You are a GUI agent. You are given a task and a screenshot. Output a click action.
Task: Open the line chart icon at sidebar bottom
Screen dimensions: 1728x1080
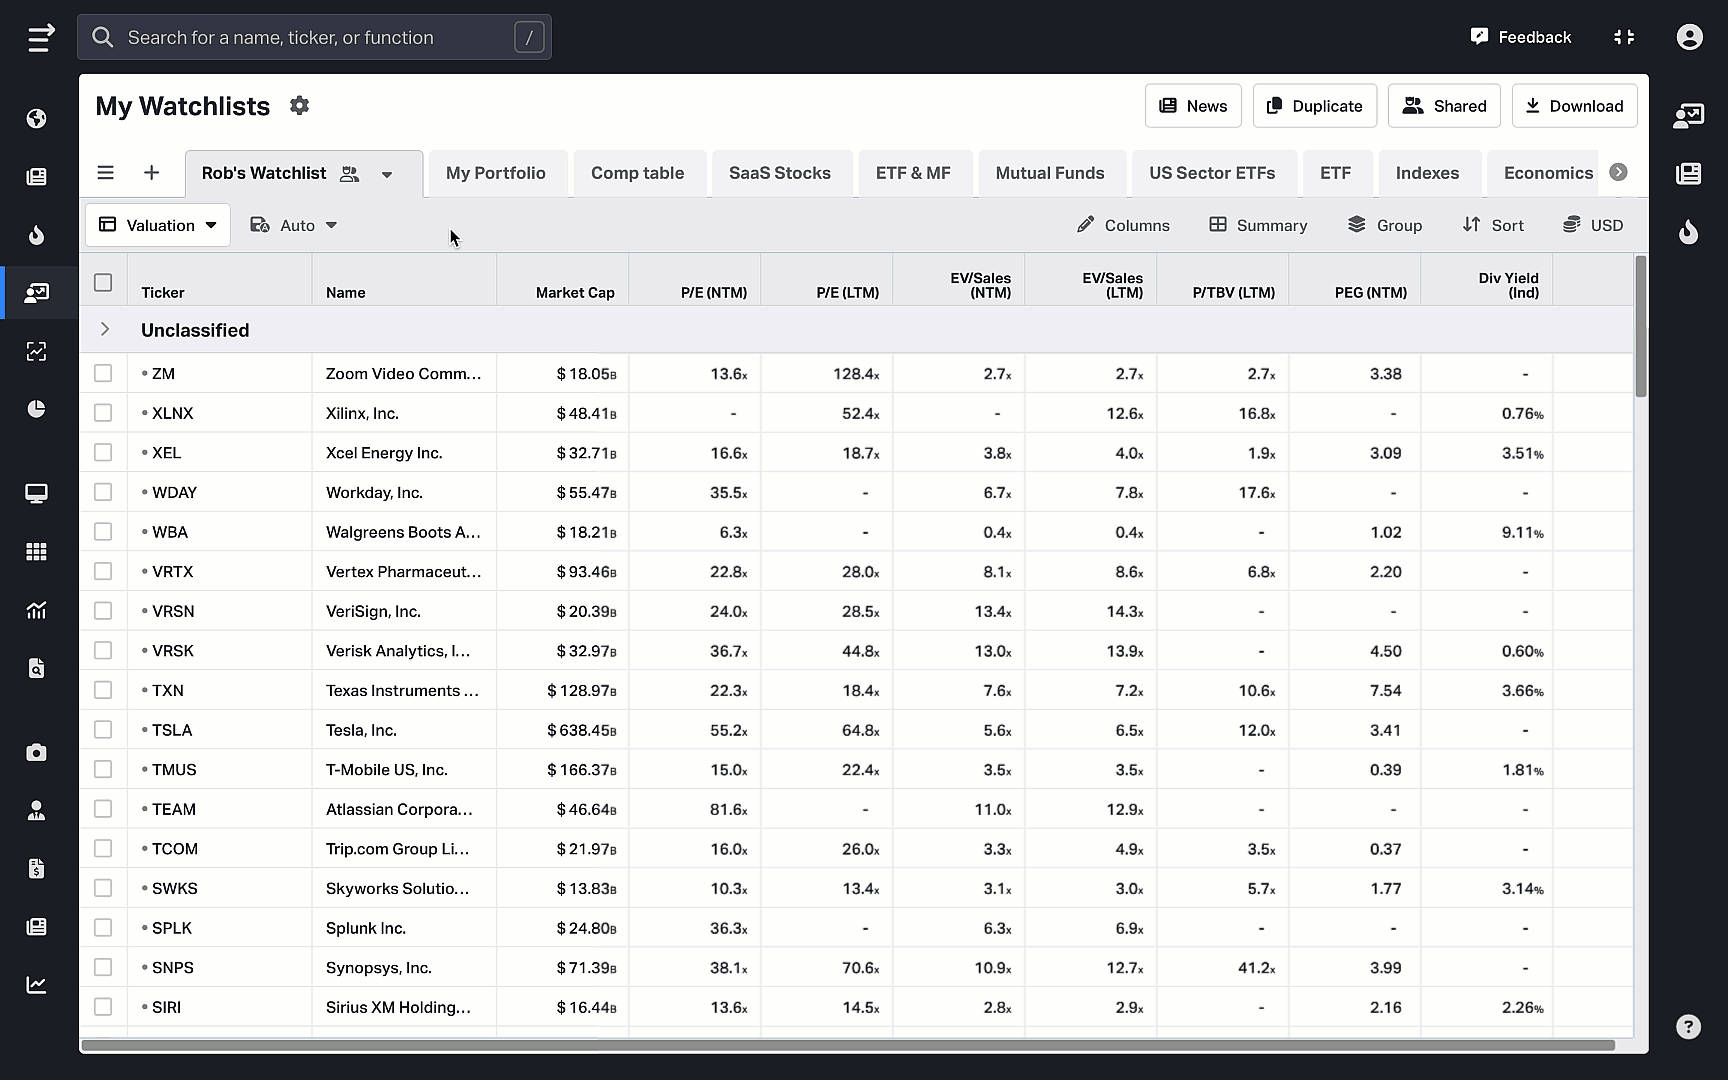tap(37, 985)
